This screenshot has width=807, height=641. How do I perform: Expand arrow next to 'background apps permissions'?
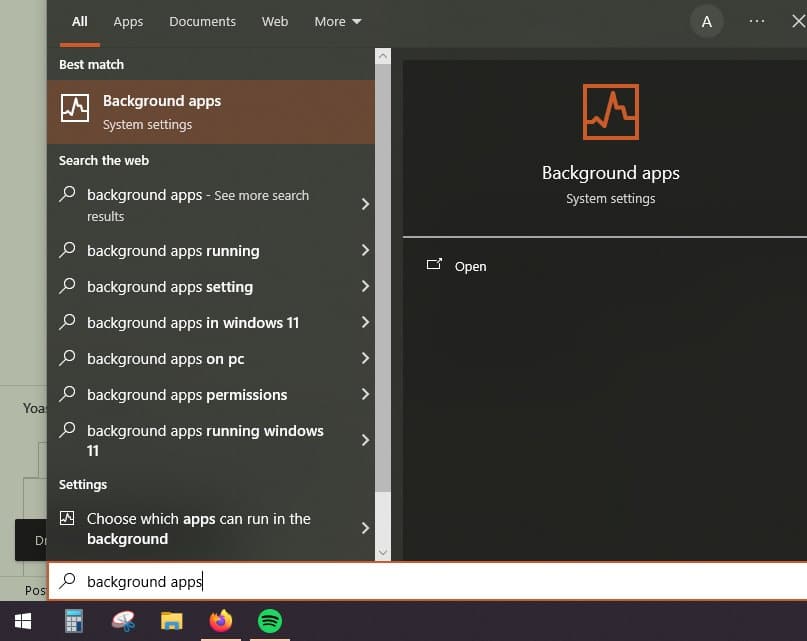click(365, 394)
